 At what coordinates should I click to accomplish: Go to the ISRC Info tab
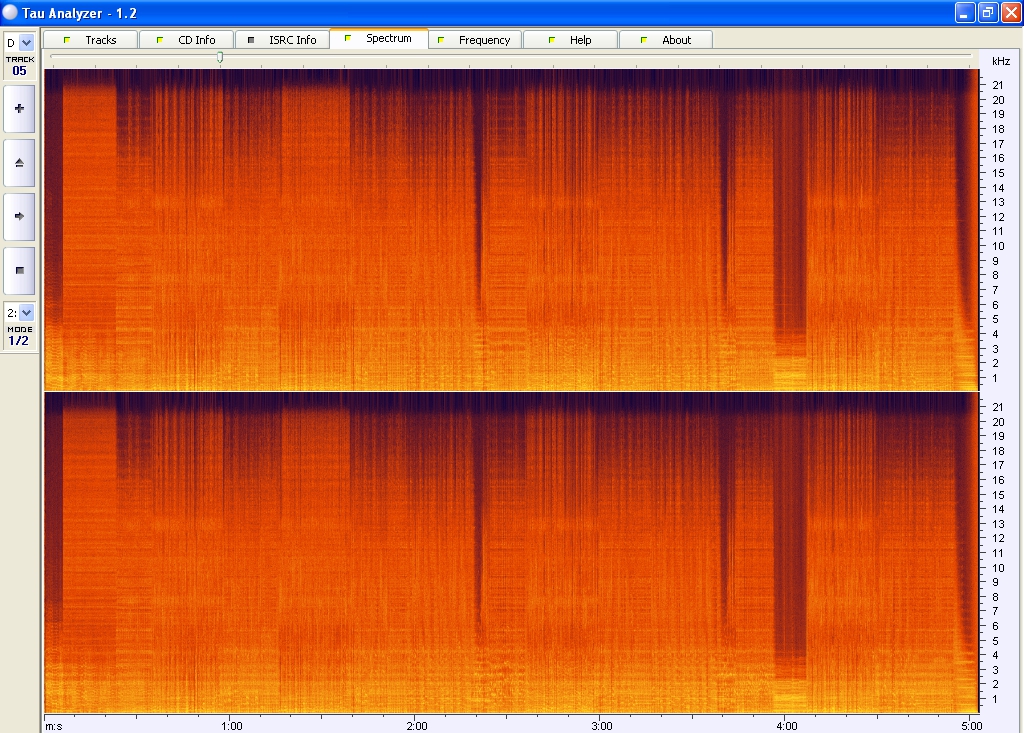pyautogui.click(x=282, y=40)
